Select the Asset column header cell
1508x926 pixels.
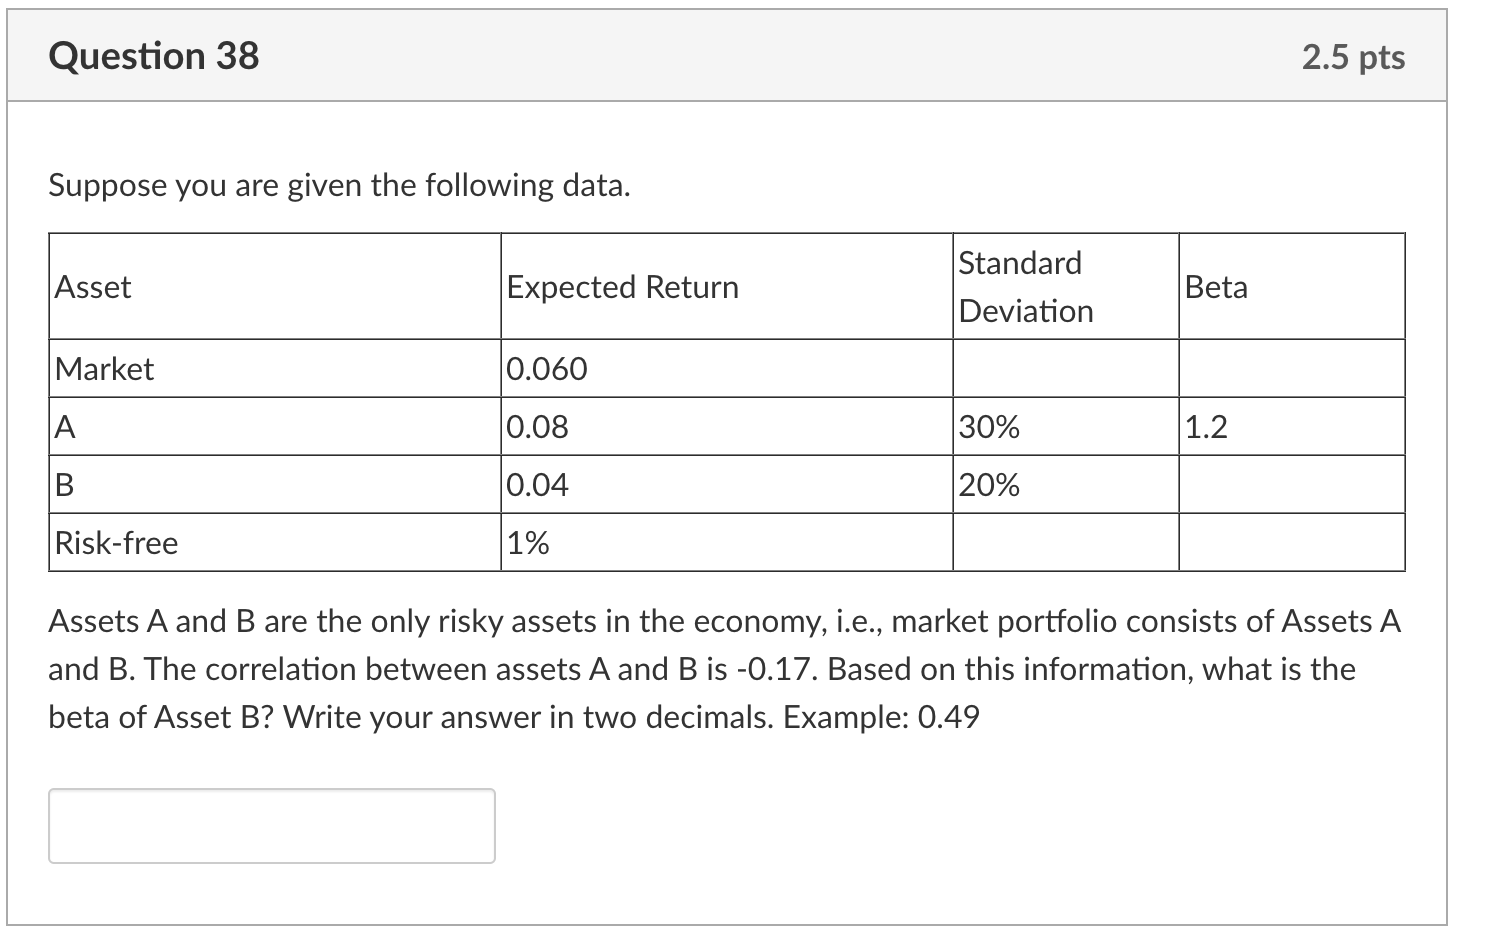275,287
